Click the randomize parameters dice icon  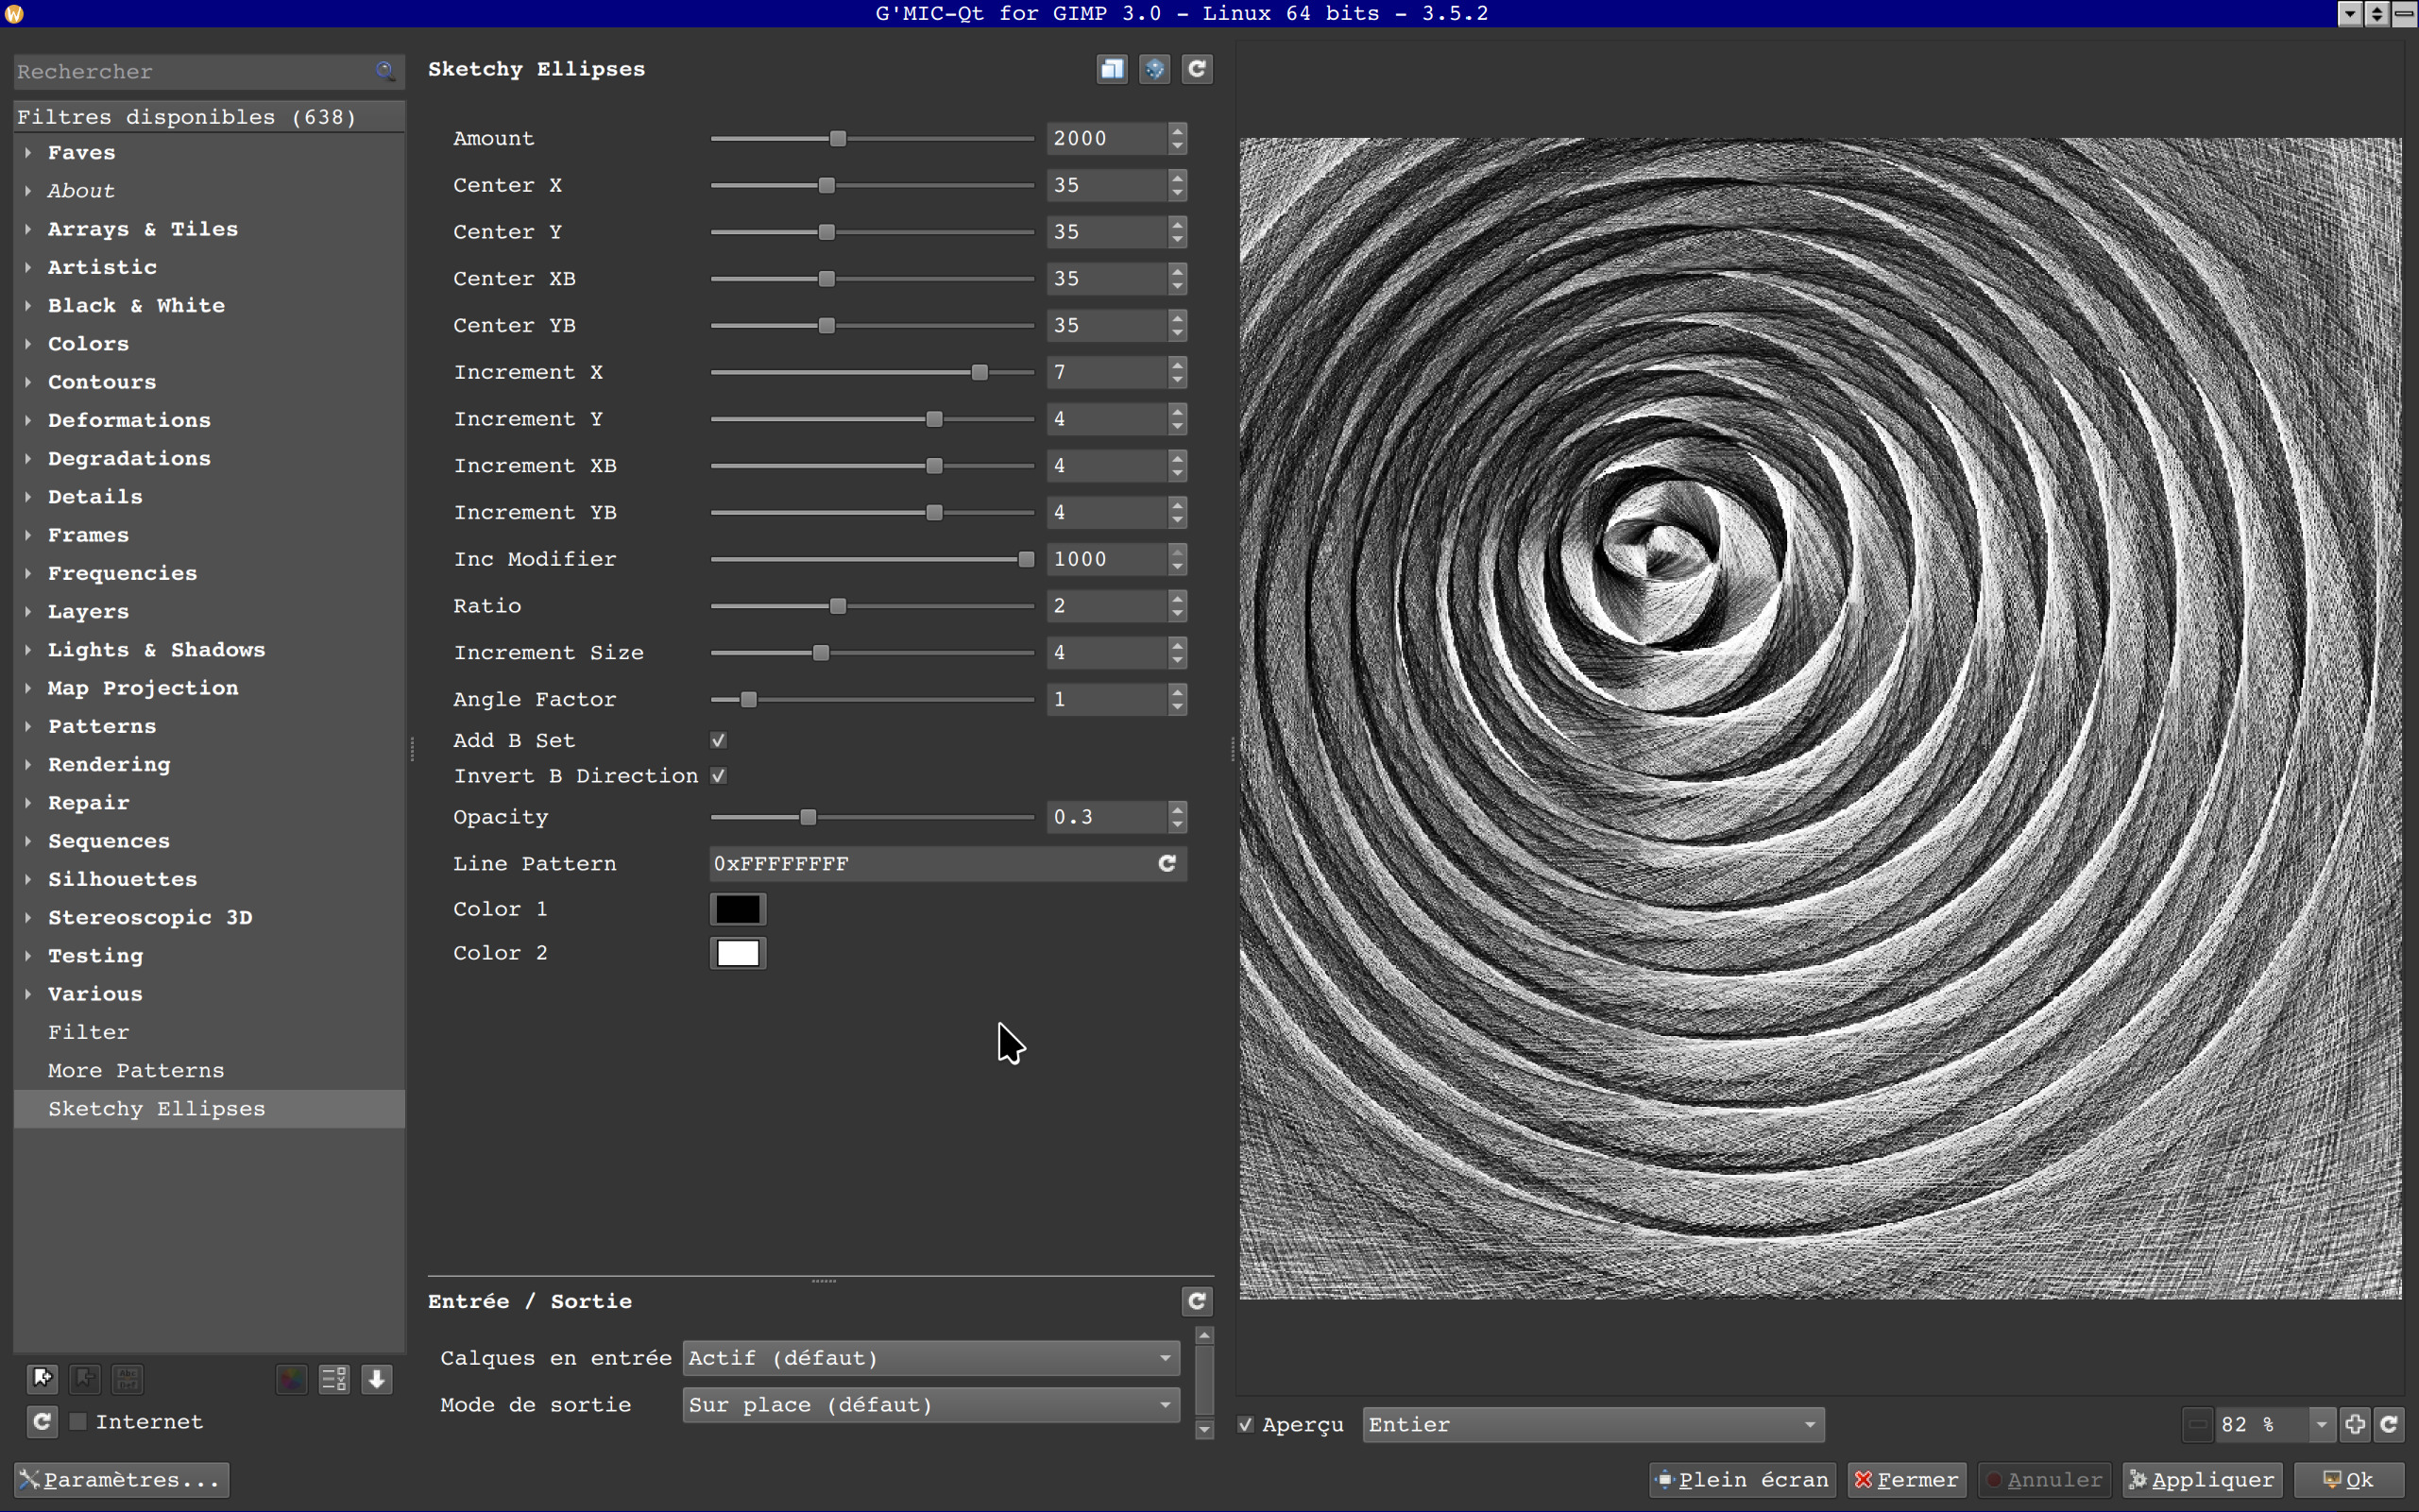(1154, 69)
